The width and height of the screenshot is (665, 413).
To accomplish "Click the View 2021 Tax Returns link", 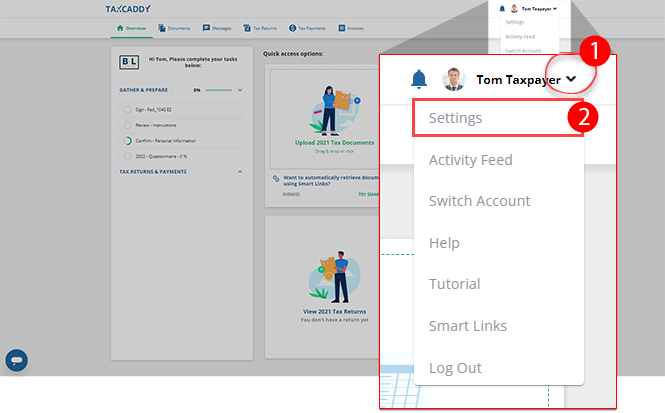I will point(334,312).
